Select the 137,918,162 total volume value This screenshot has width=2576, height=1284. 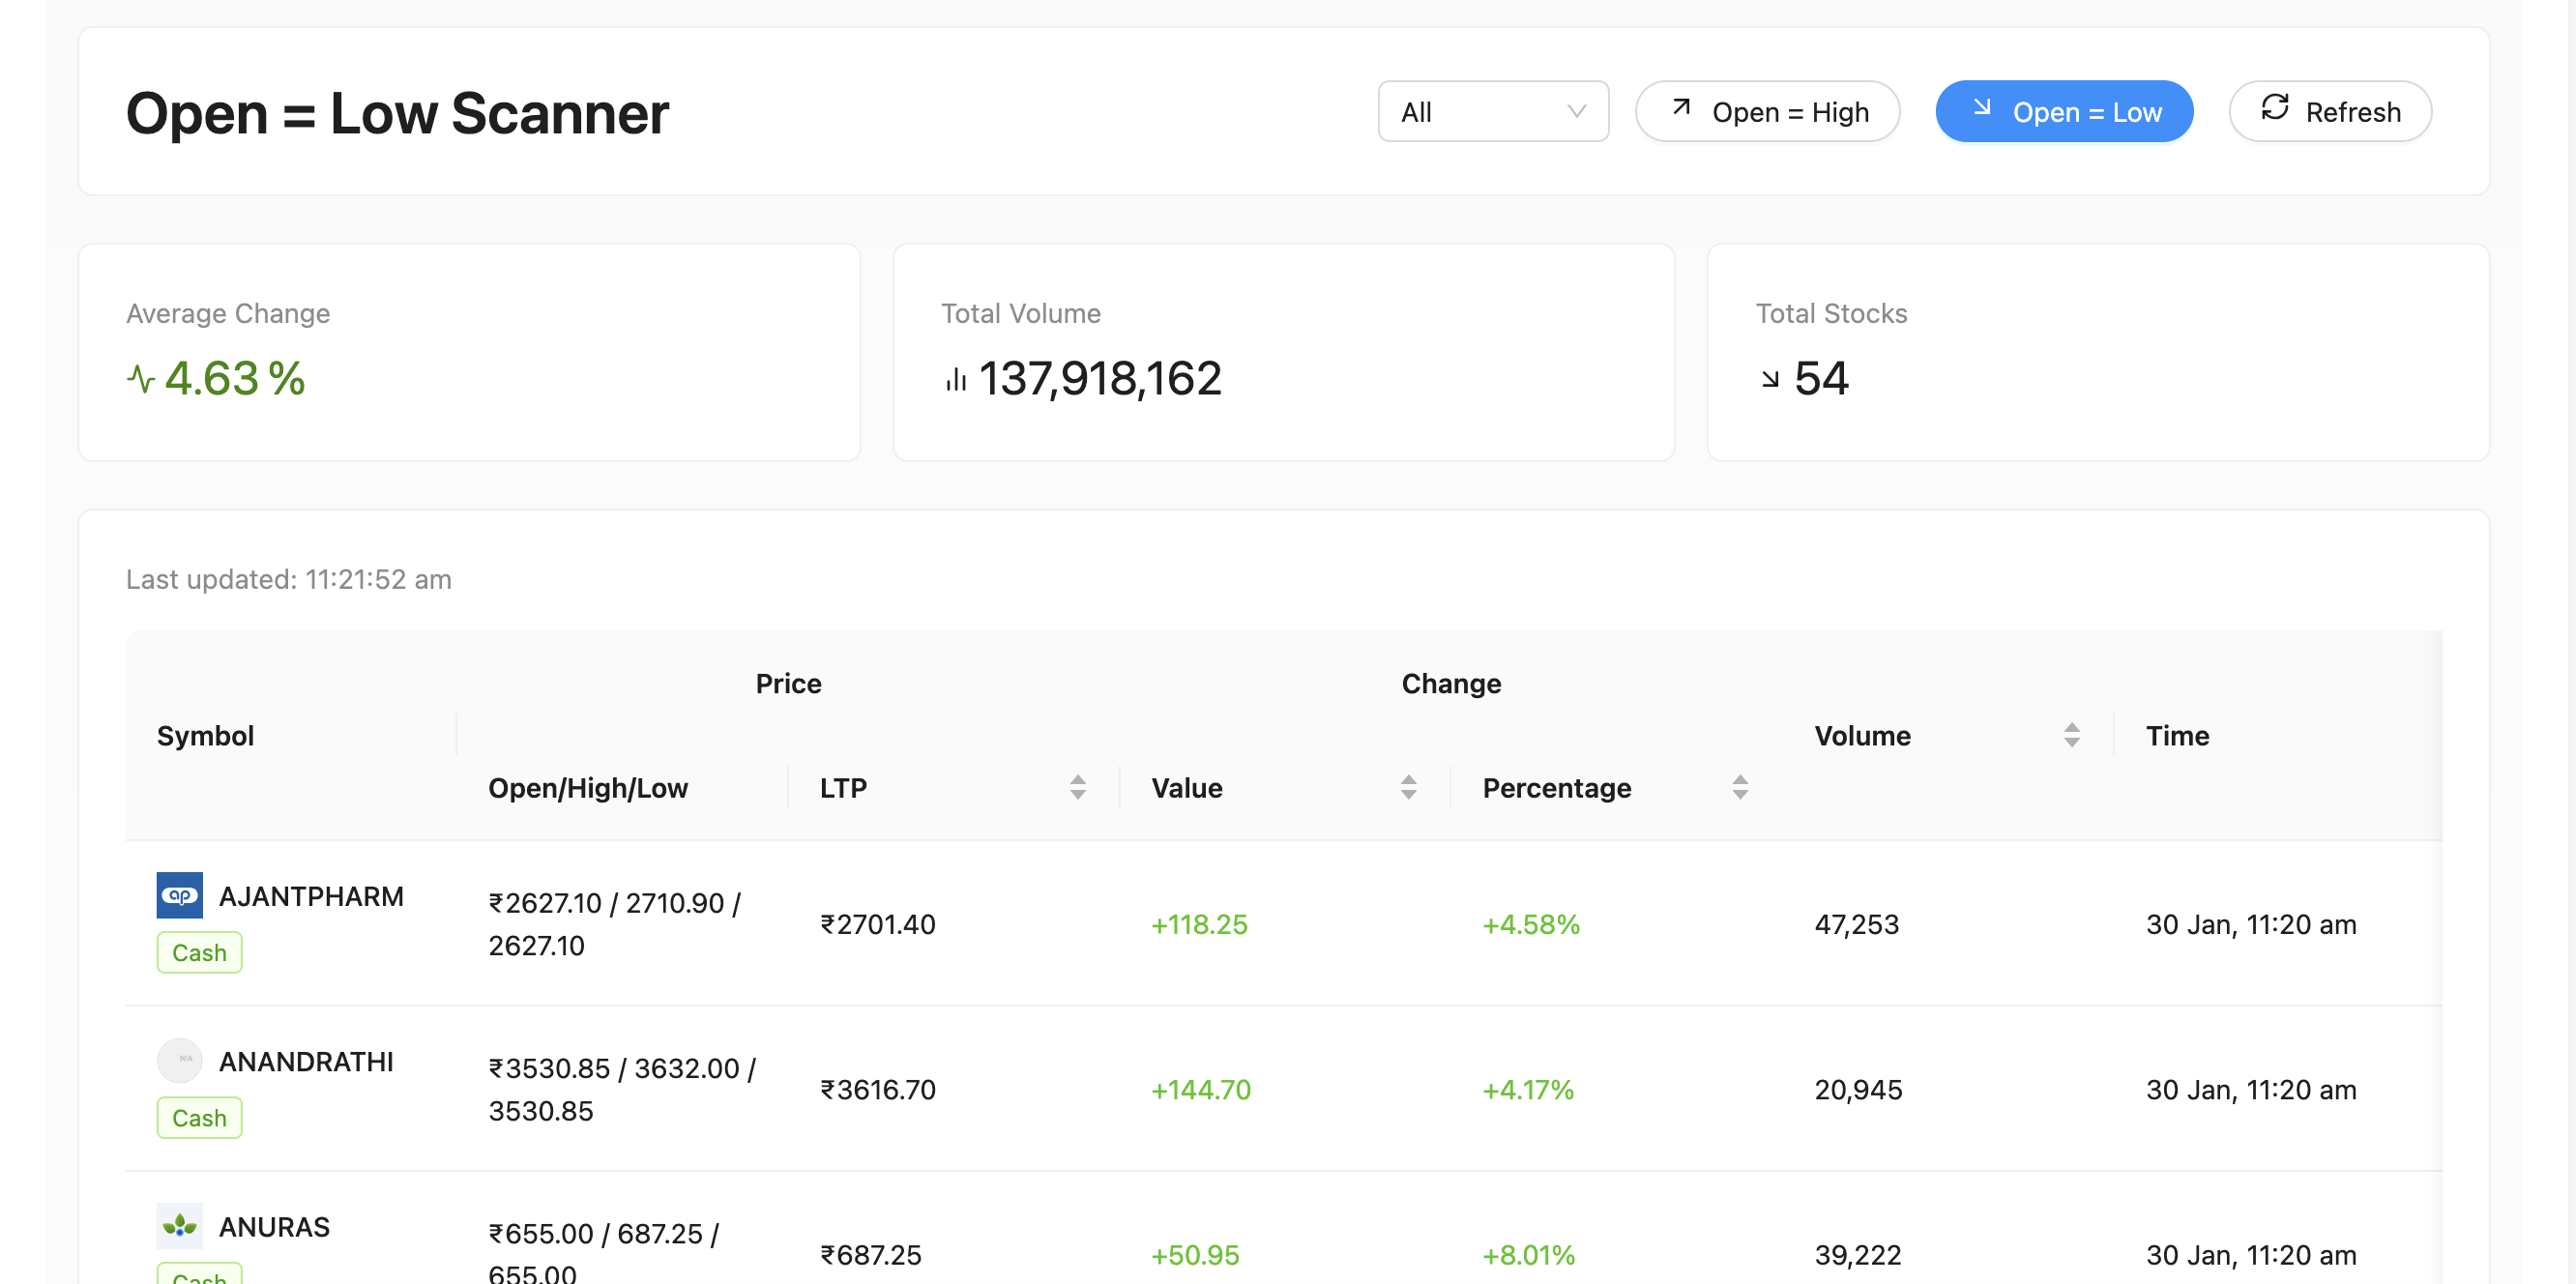(1100, 379)
